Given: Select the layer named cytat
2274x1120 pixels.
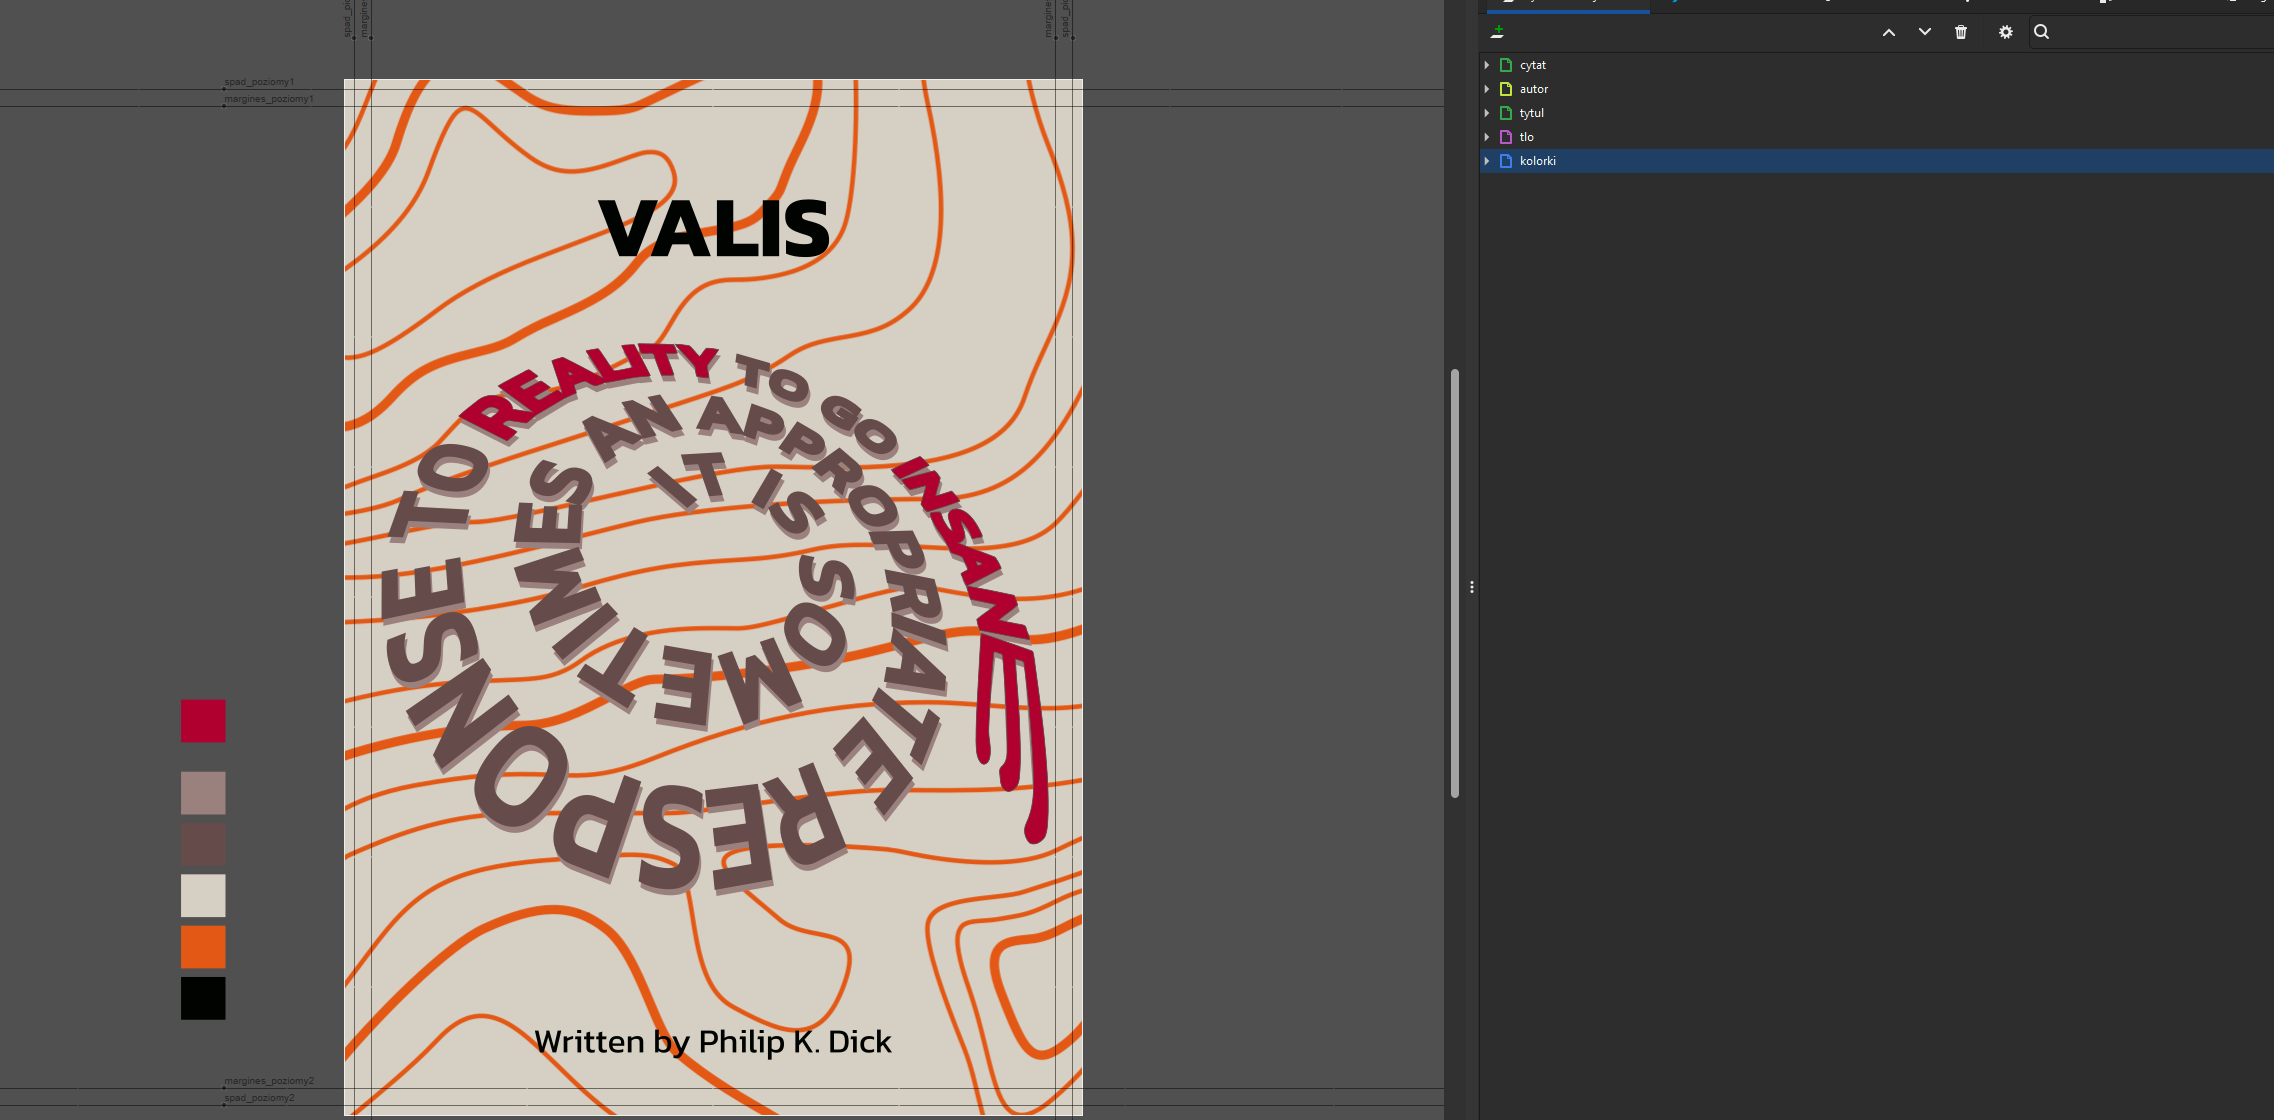Looking at the screenshot, I should pyautogui.click(x=1876, y=65).
